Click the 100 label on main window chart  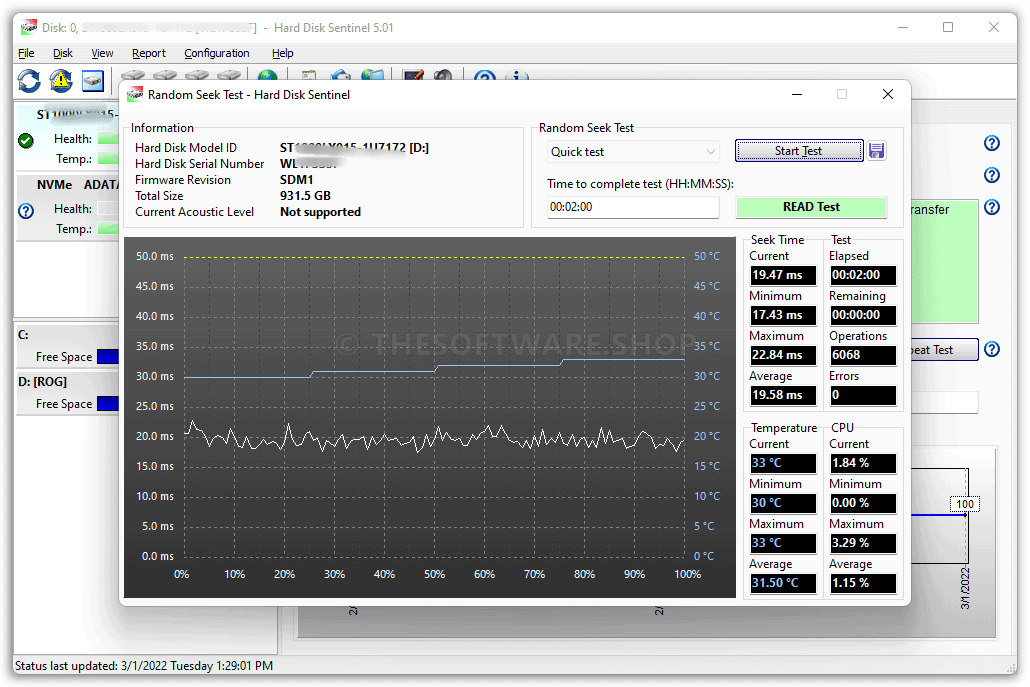(964, 504)
